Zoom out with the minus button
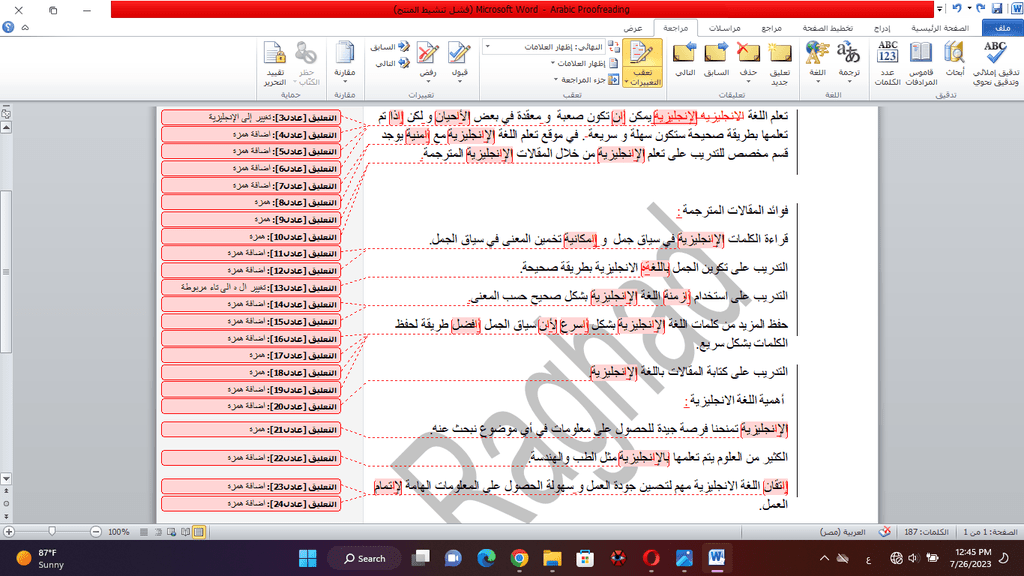Screen dimensions: 1024x576 [95, 532]
